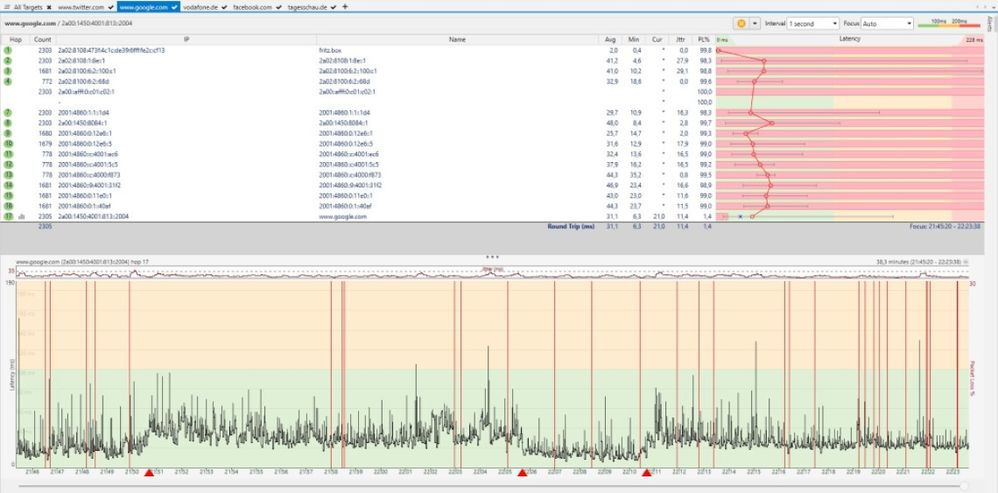Click the fritz.box name cell
The width and height of the screenshot is (998, 493).
tap(330, 50)
